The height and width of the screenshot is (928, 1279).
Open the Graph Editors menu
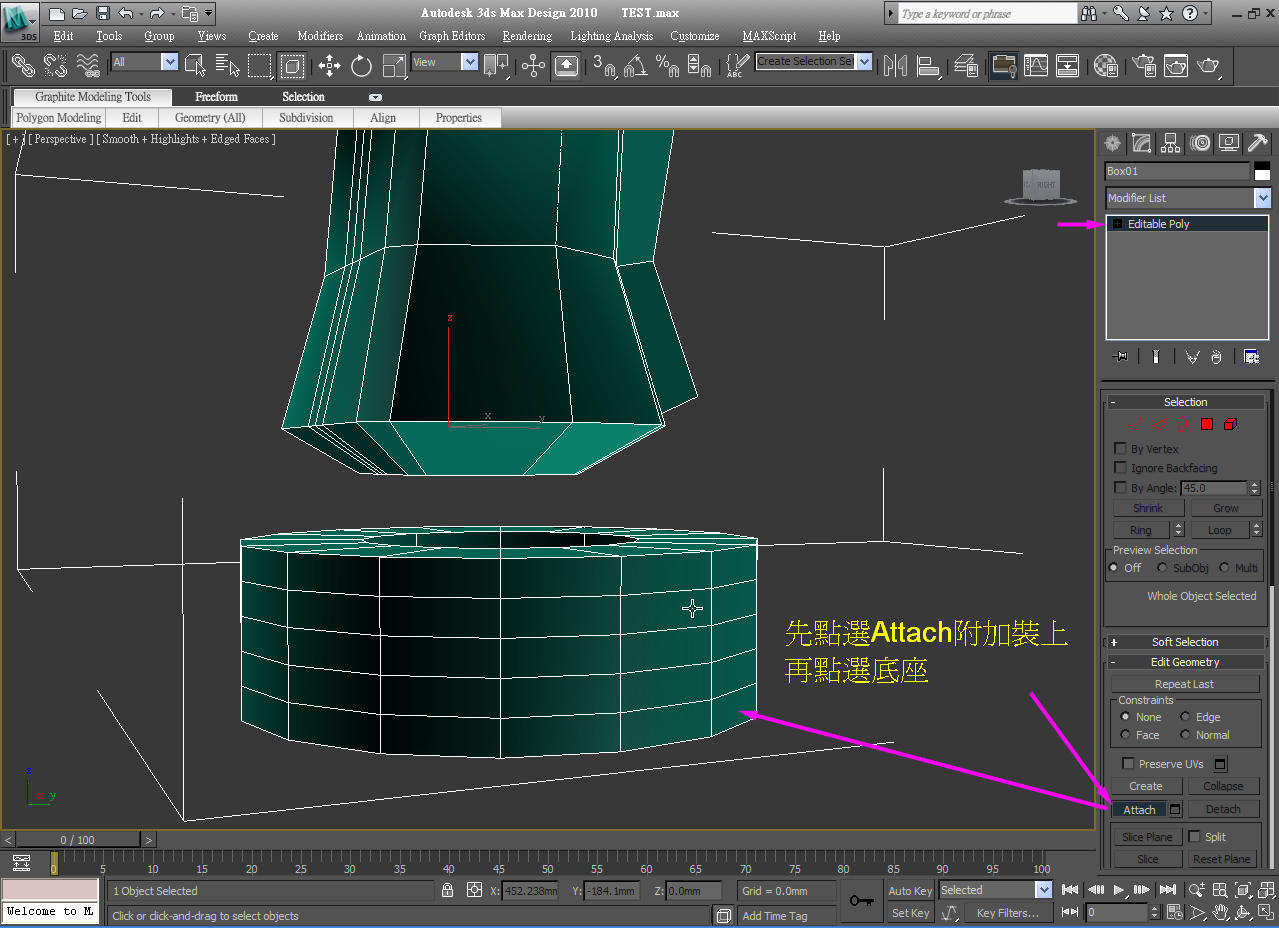click(x=452, y=36)
